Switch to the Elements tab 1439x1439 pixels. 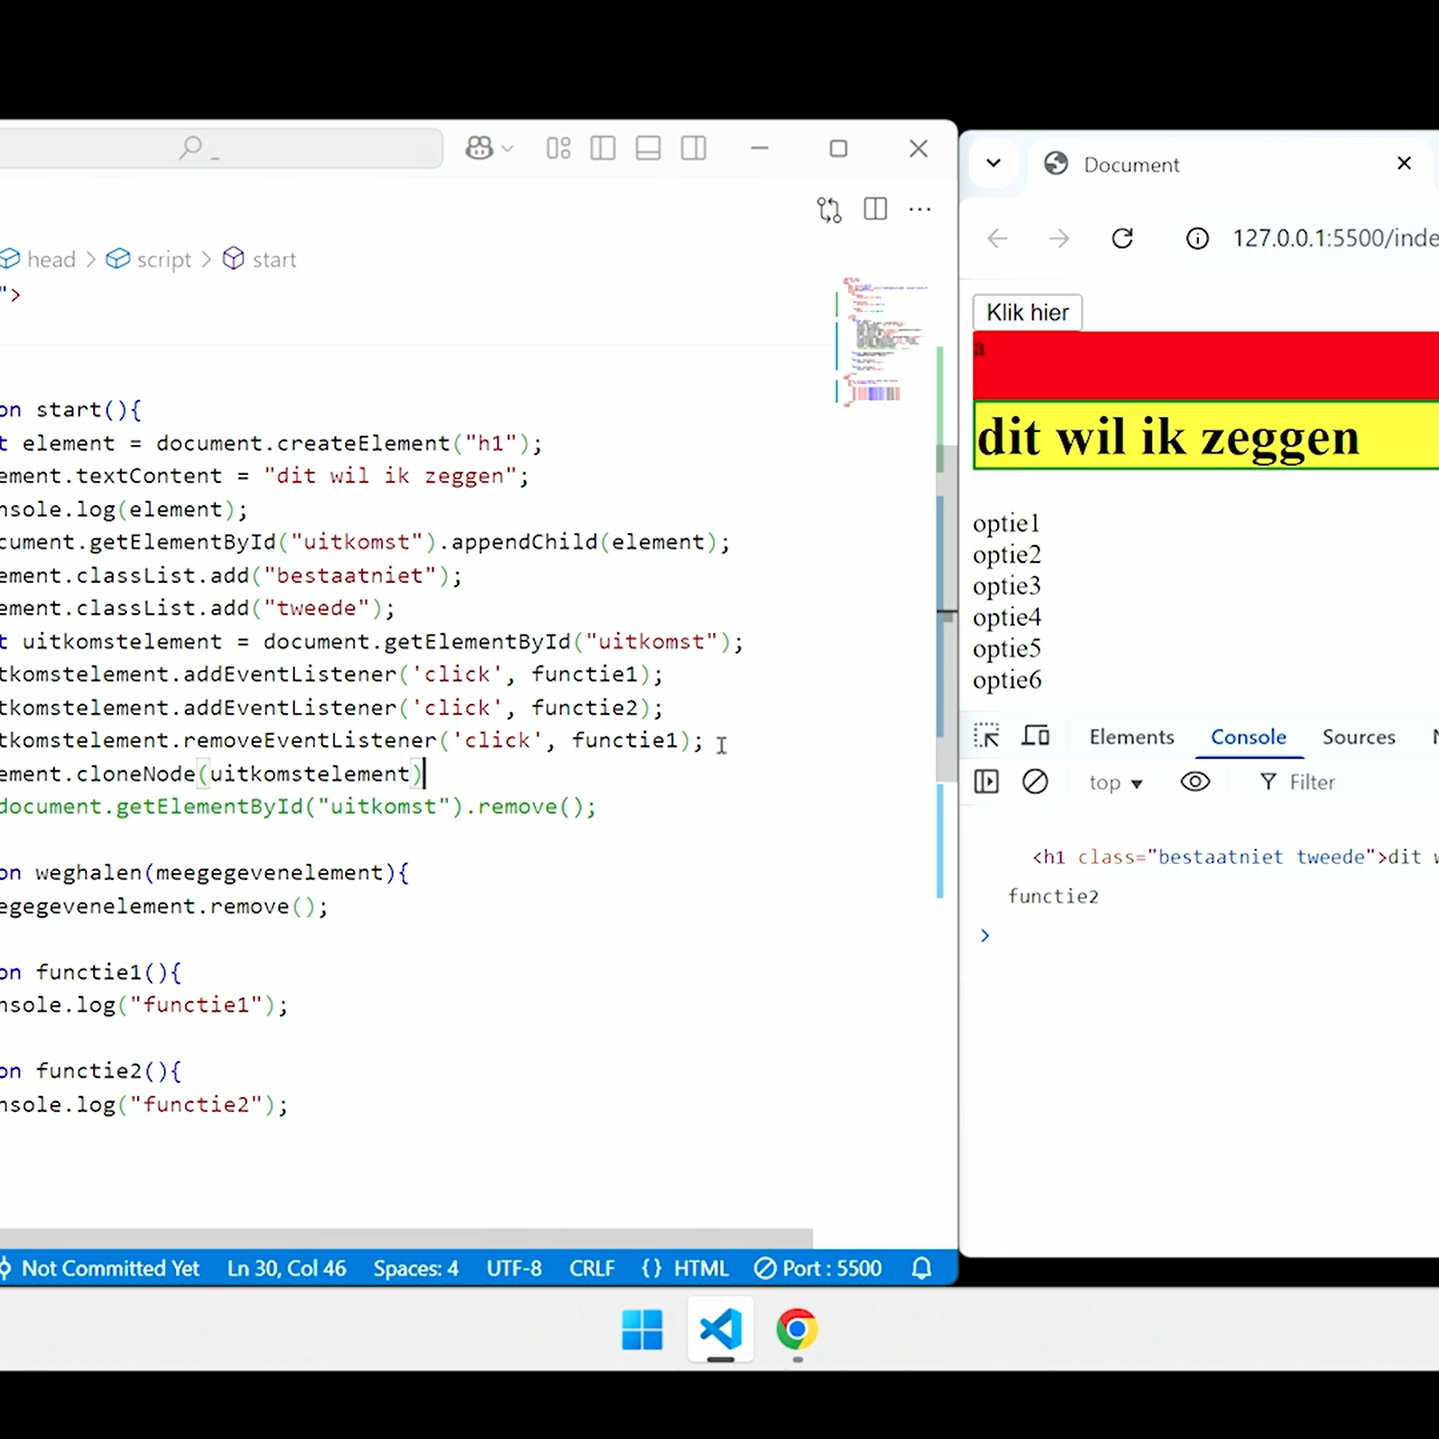coord(1131,737)
